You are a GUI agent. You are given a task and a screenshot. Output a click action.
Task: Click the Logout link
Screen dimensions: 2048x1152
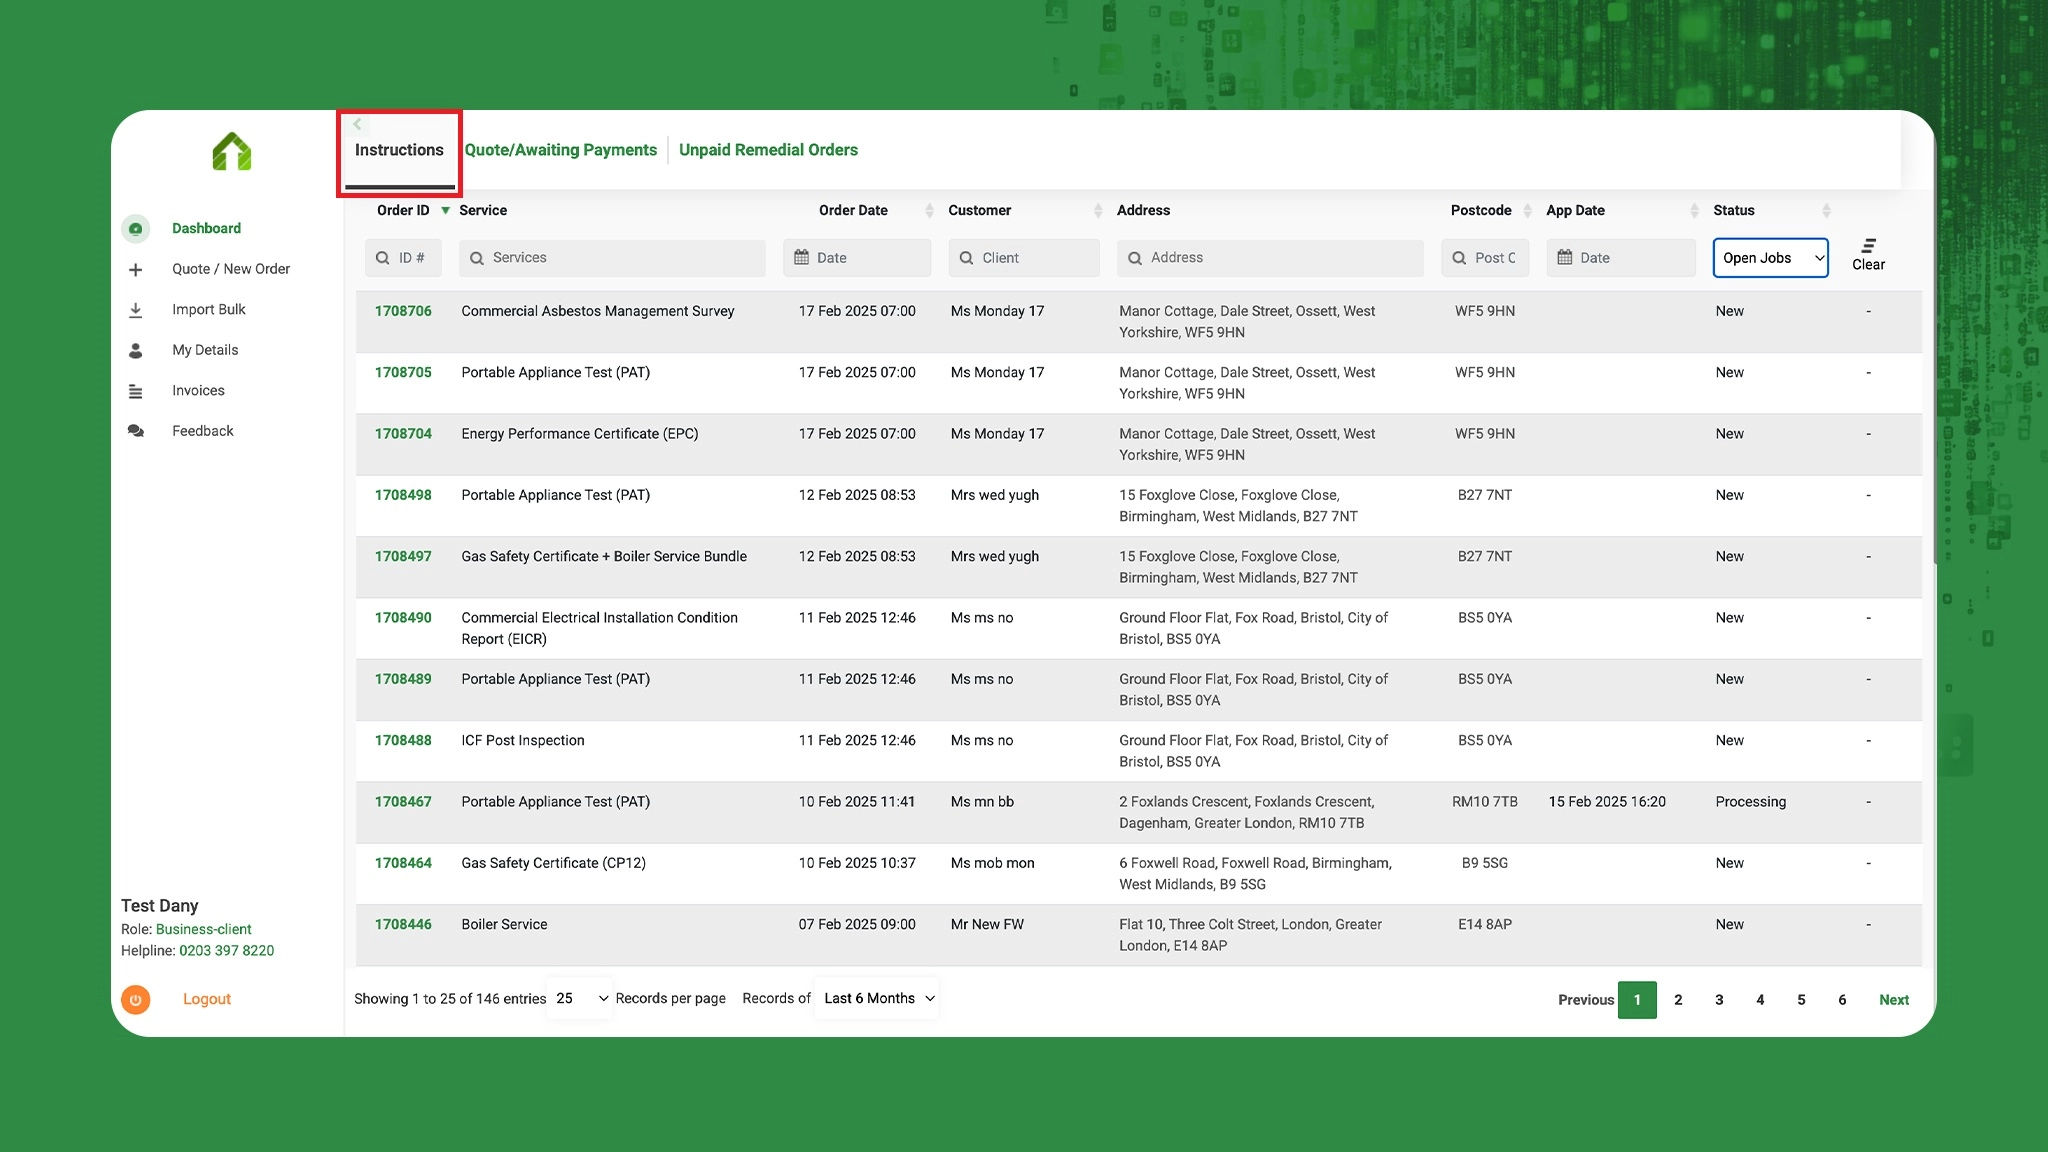click(207, 999)
